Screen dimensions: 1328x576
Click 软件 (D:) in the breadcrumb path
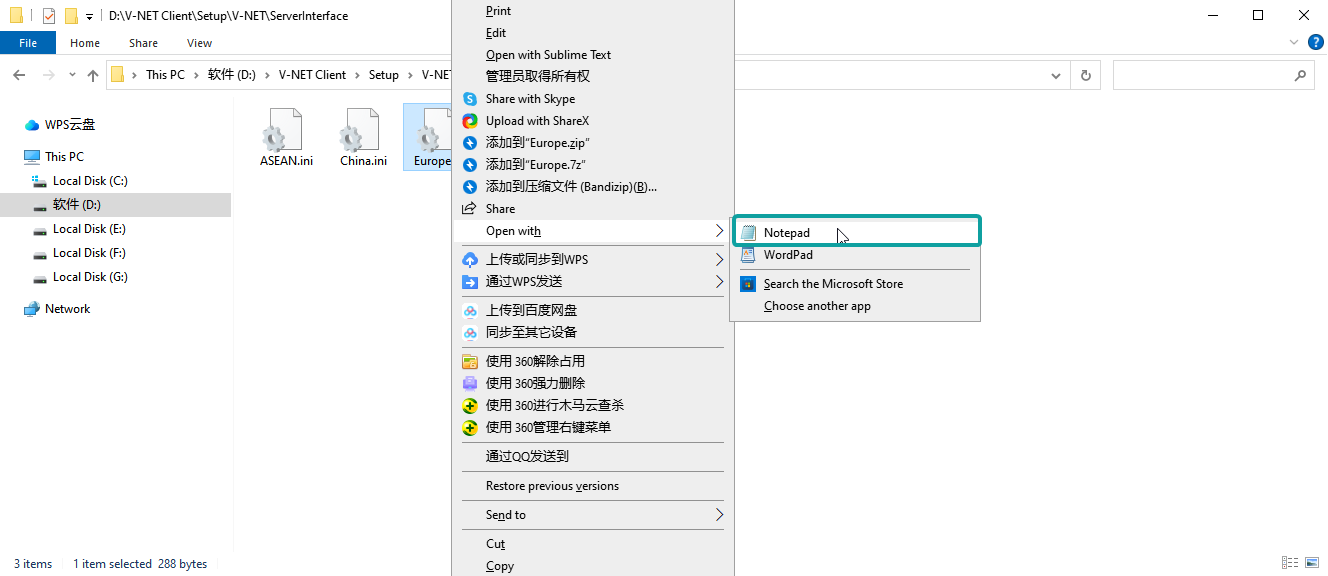(x=232, y=75)
